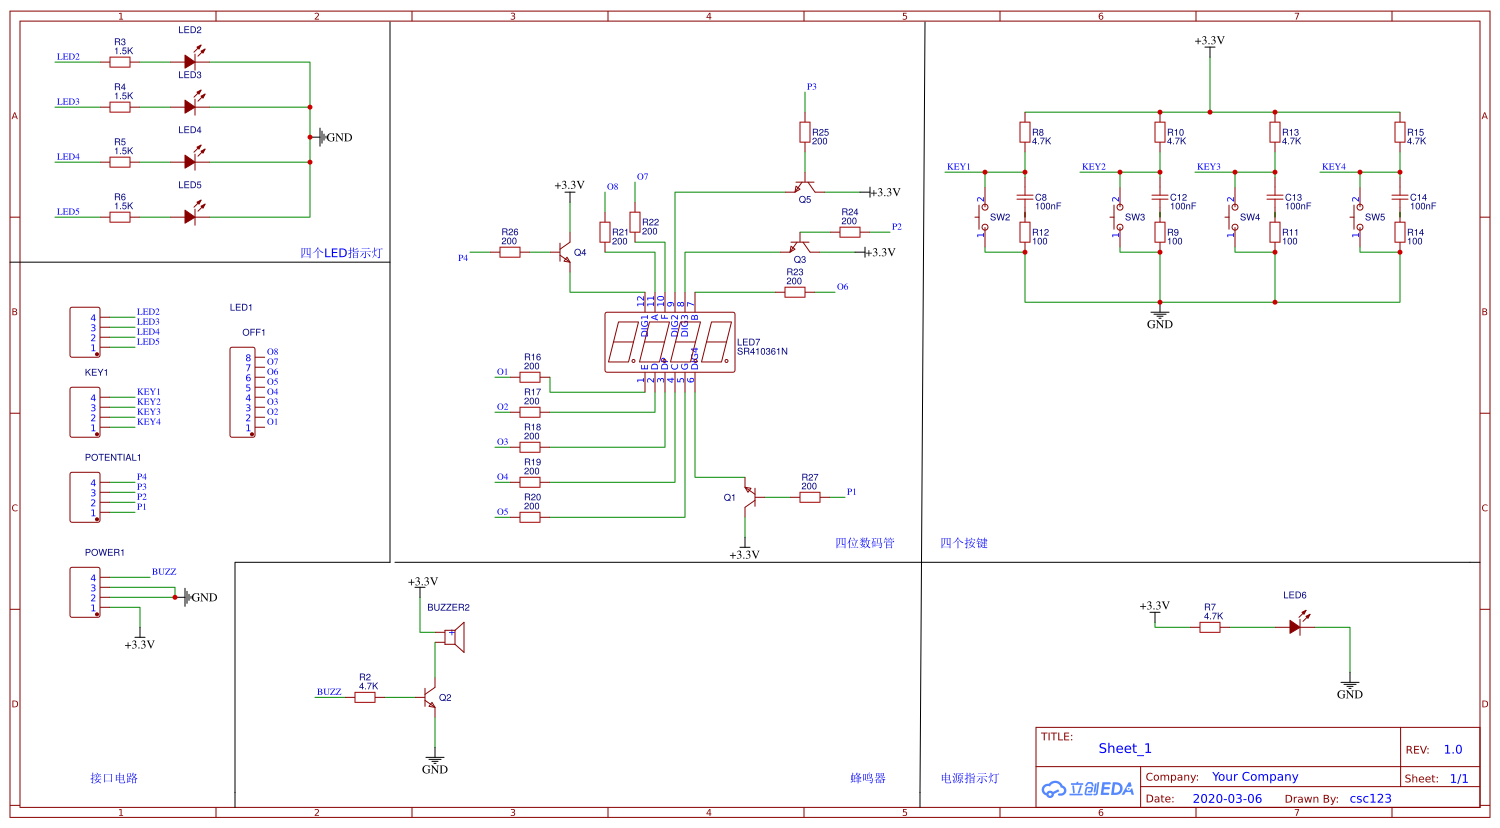
Task: Select capacitor C8 100nF
Action: click(x=1025, y=197)
